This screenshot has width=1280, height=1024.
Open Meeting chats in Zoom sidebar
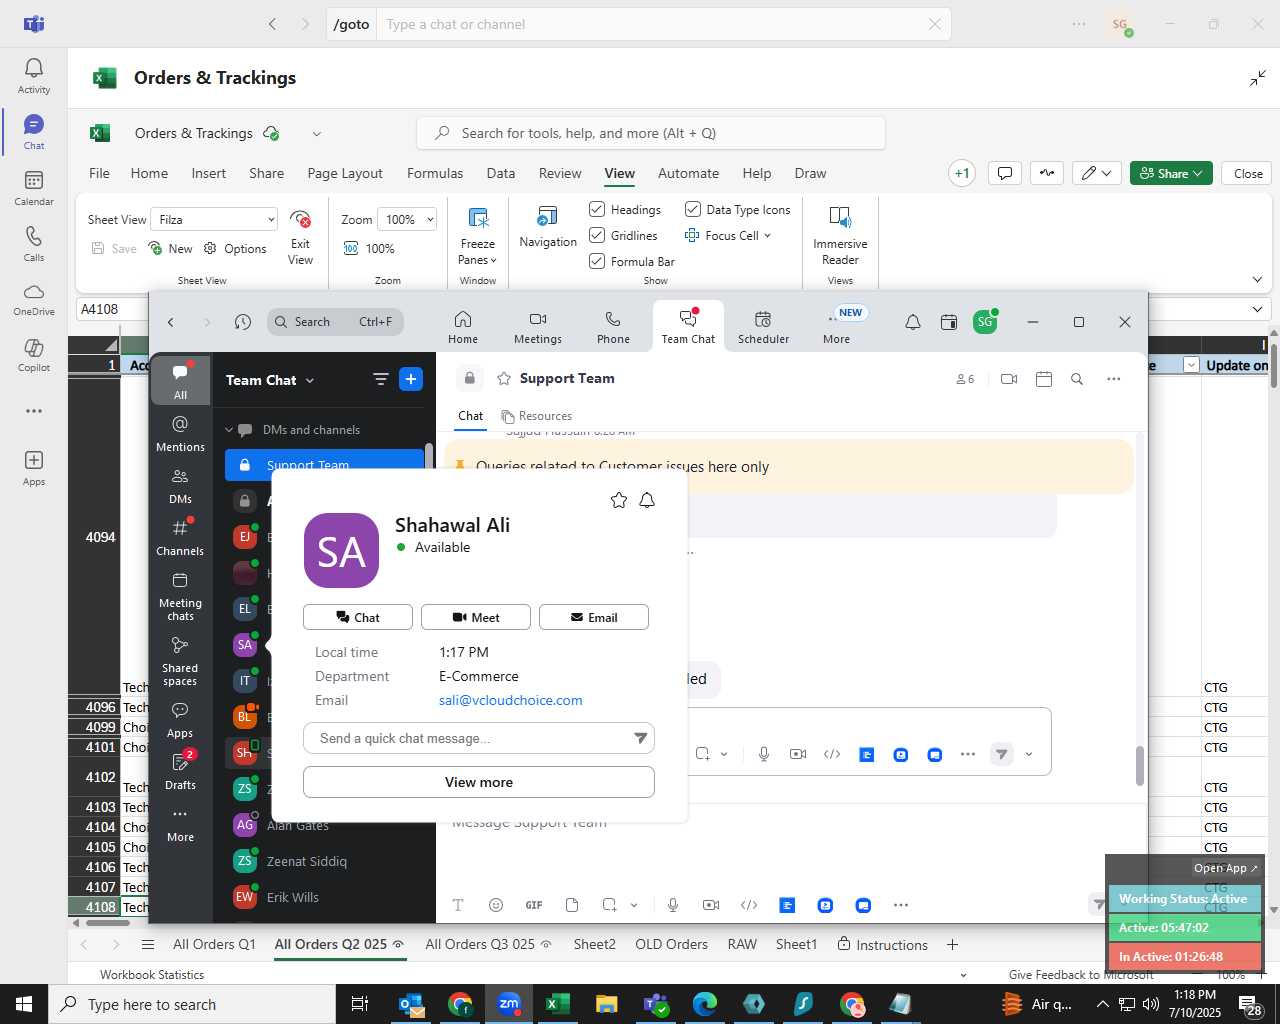coord(180,597)
